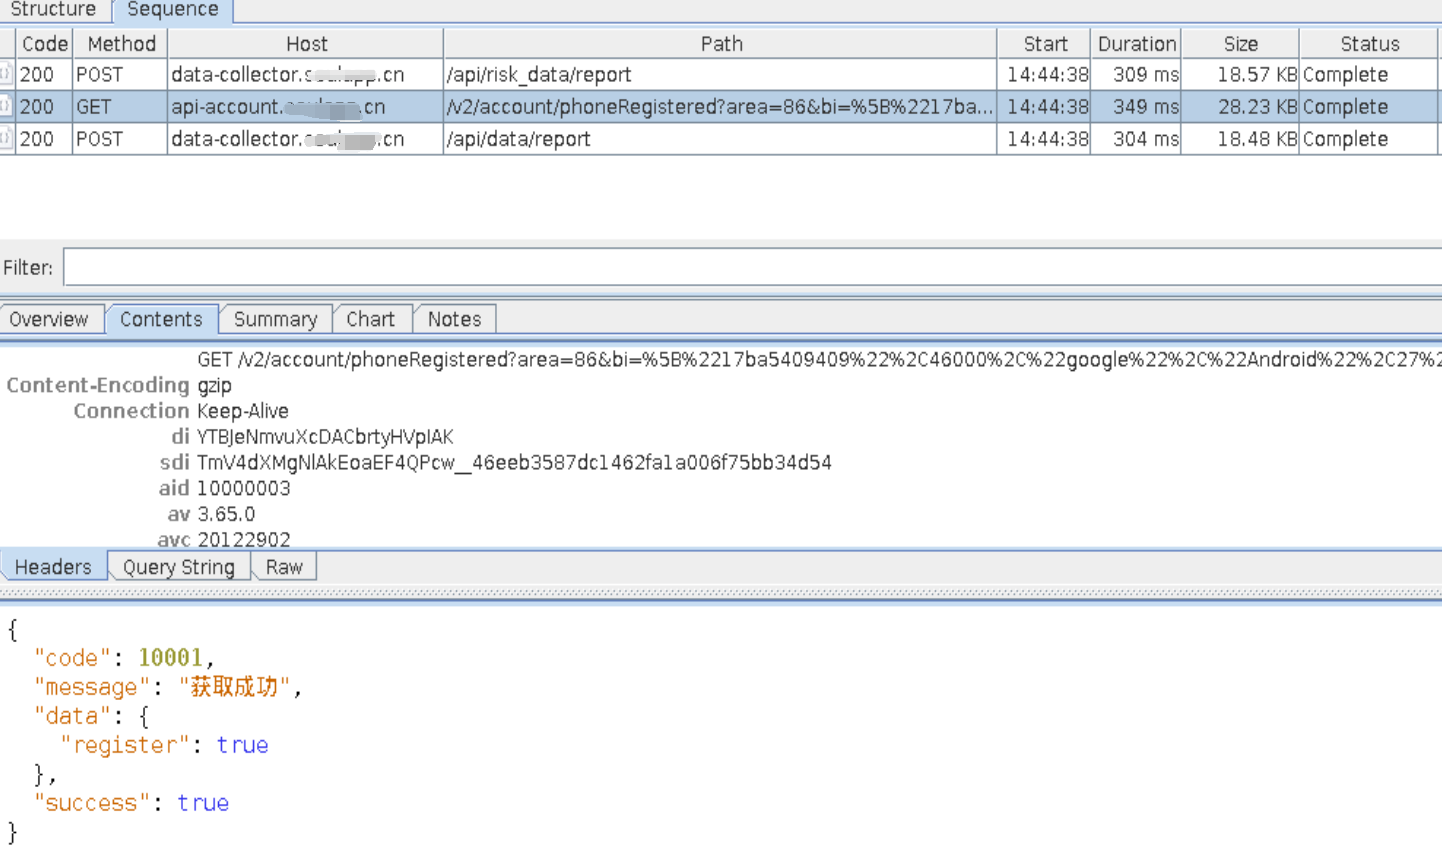Click the sdi header value
The height and width of the screenshot is (863, 1442).
[514, 463]
